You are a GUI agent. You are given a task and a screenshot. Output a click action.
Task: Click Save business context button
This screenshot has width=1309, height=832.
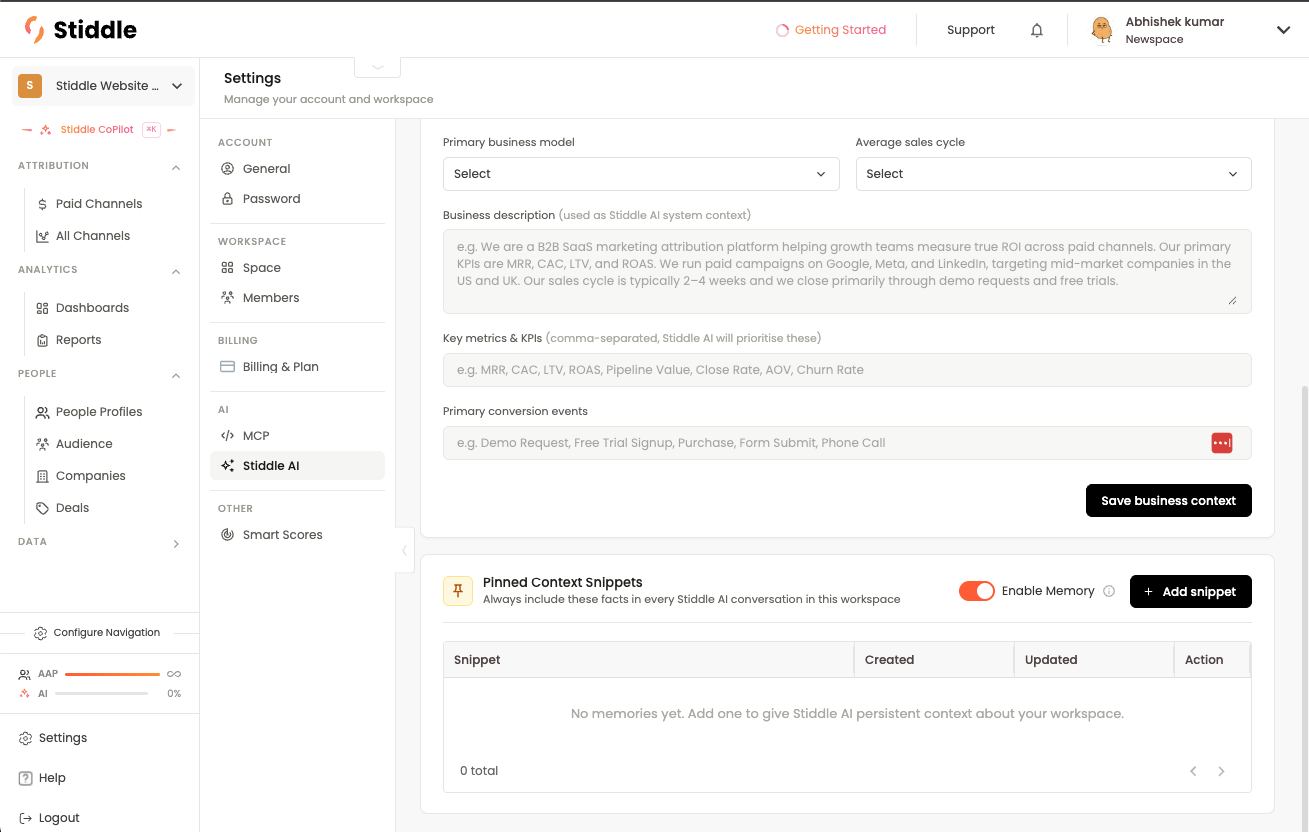pyautogui.click(x=1168, y=500)
